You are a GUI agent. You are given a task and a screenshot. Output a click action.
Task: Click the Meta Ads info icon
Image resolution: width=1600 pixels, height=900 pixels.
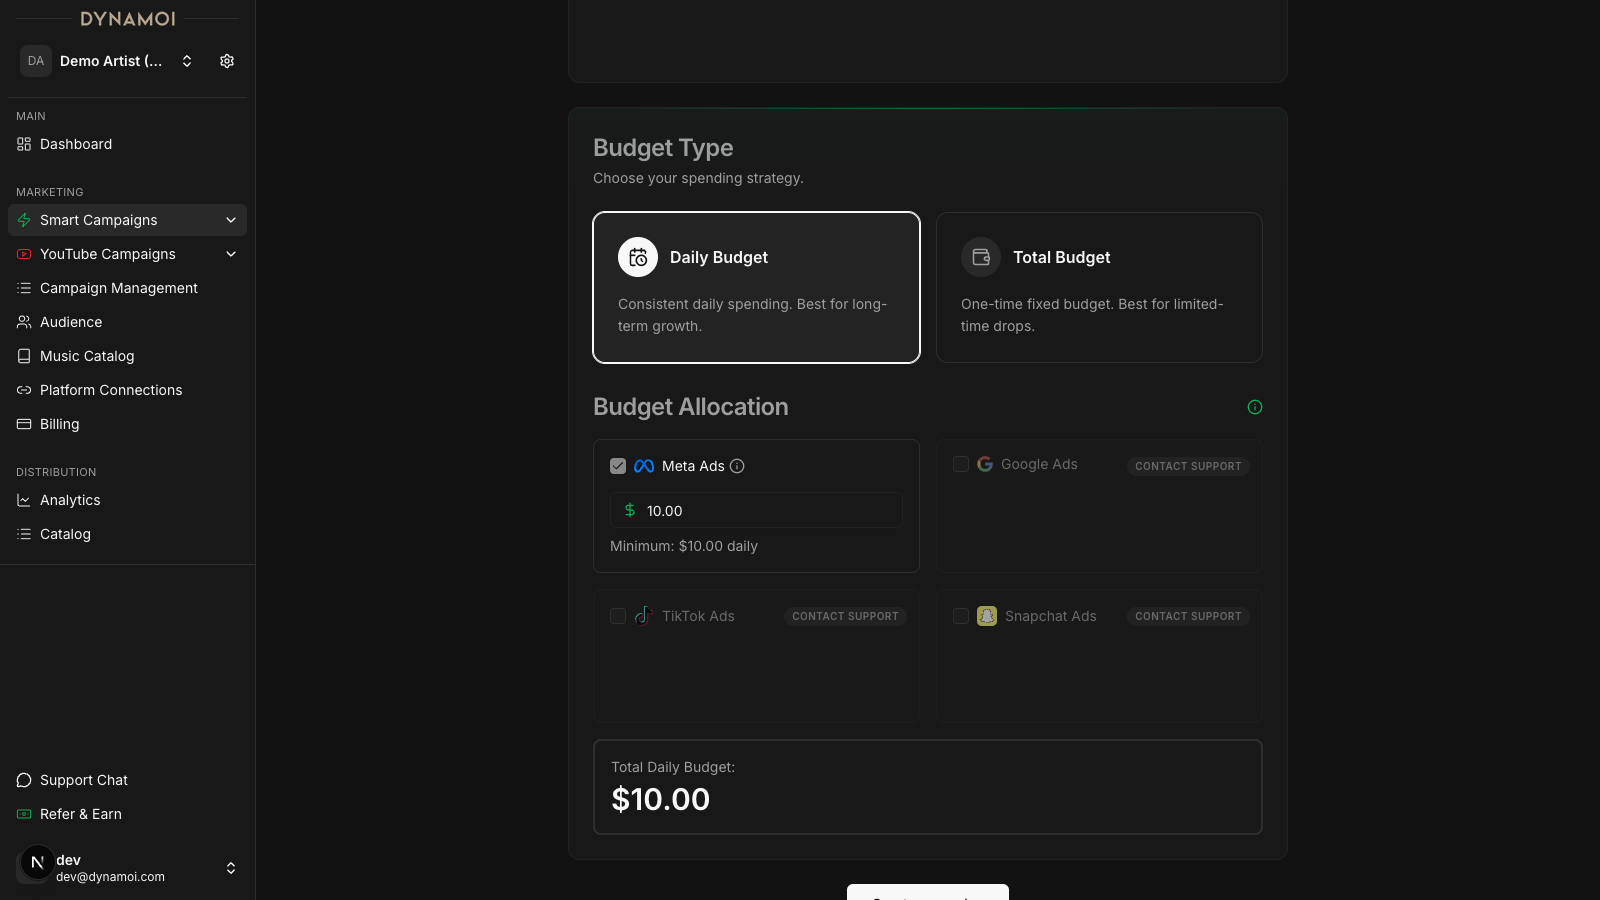[x=737, y=466]
